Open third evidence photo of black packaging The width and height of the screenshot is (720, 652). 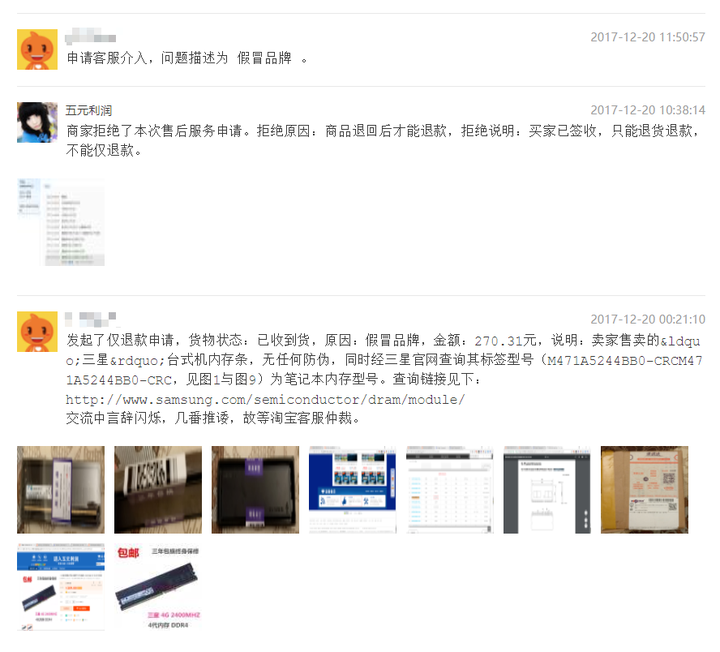(x=255, y=489)
